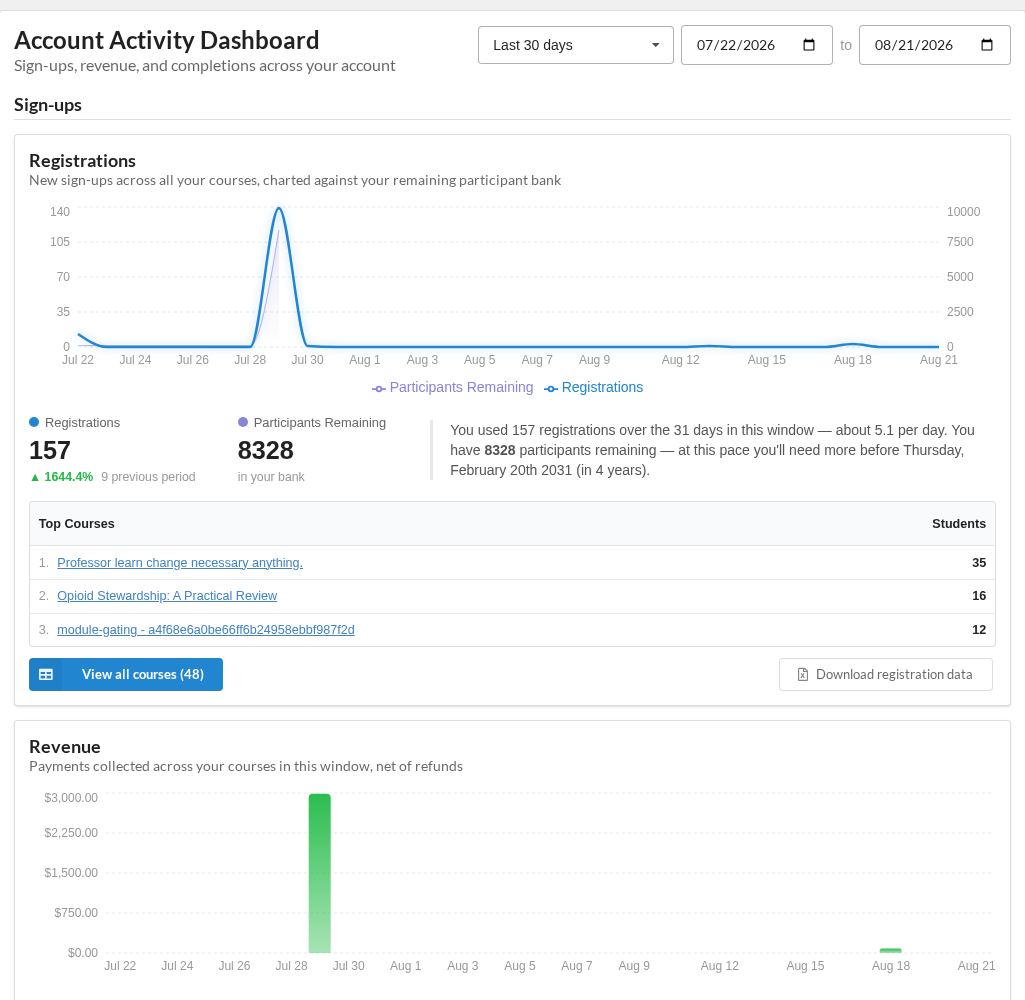
Task: Click the Registrations card heading
Action: click(x=82, y=161)
